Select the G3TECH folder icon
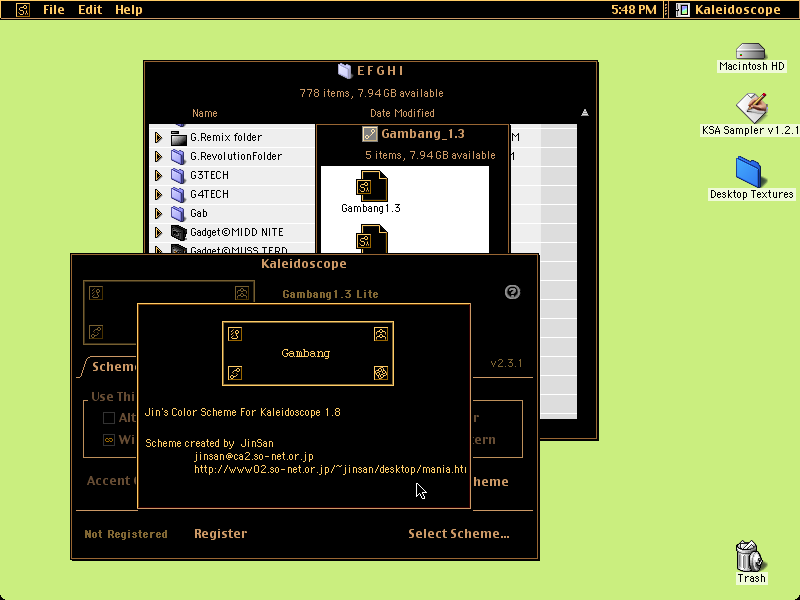800x600 pixels. pyautogui.click(x=178, y=176)
